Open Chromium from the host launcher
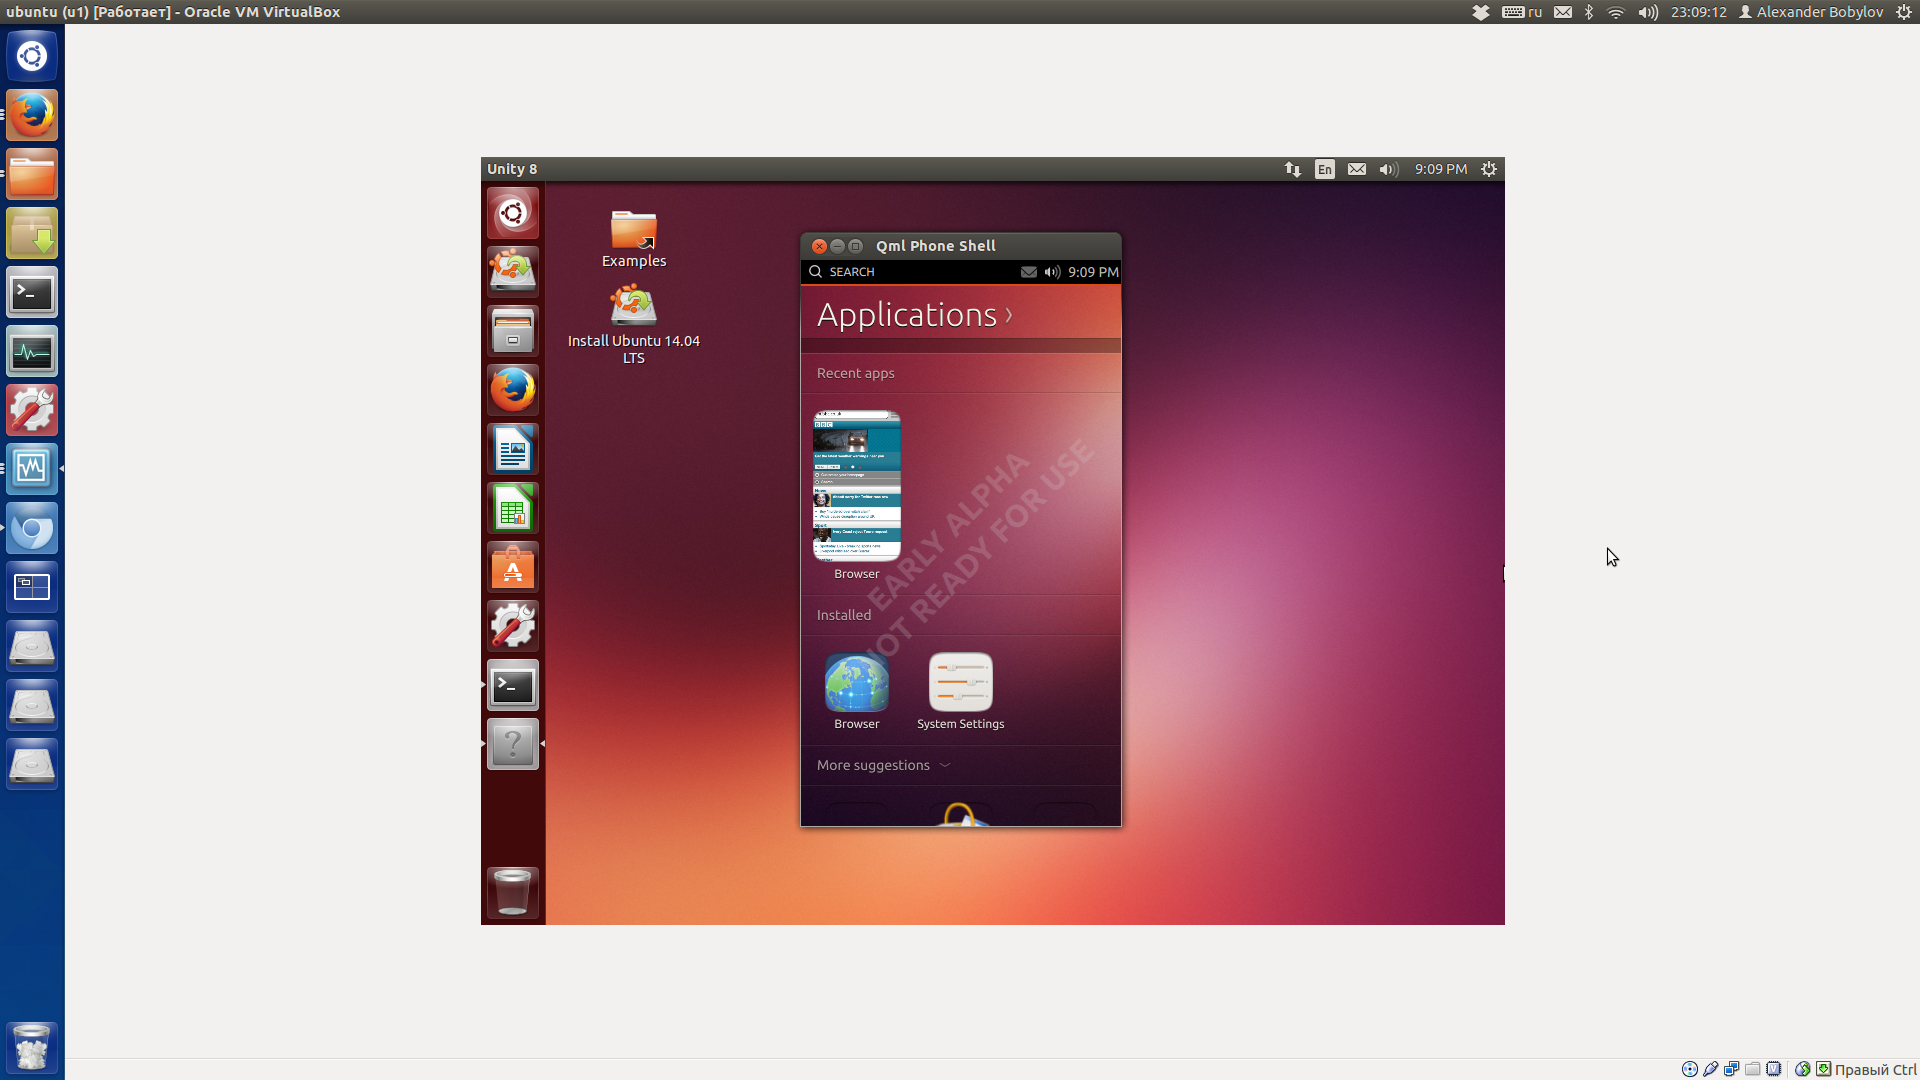Screen dimensions: 1920x1080 pyautogui.click(x=32, y=529)
